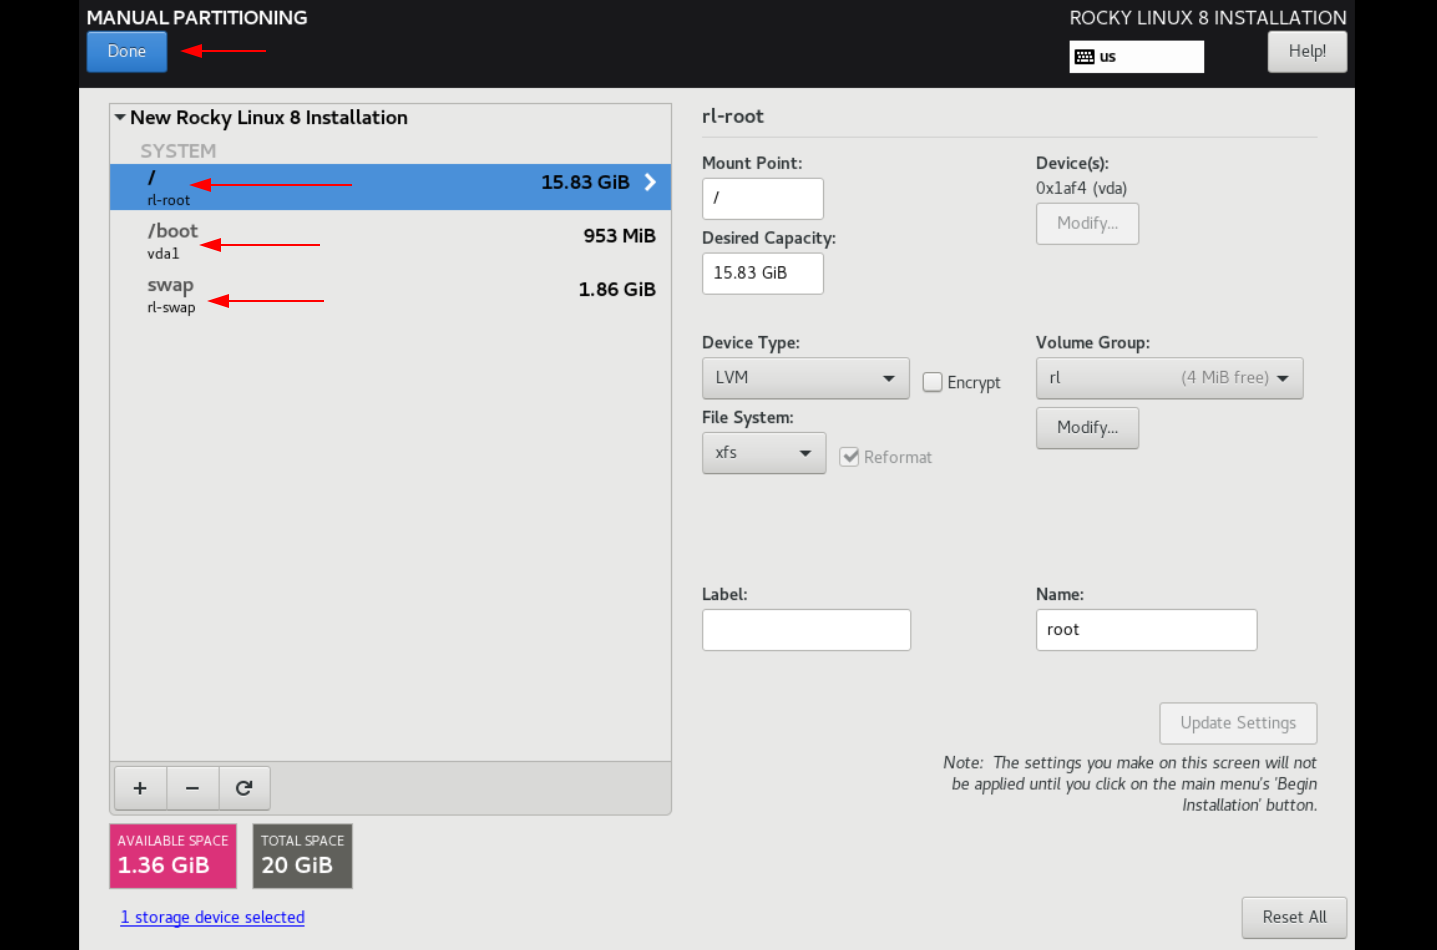1437x950 pixels.
Task: Click the TOTAL SPACE 20 GiB box
Action: coord(303,856)
